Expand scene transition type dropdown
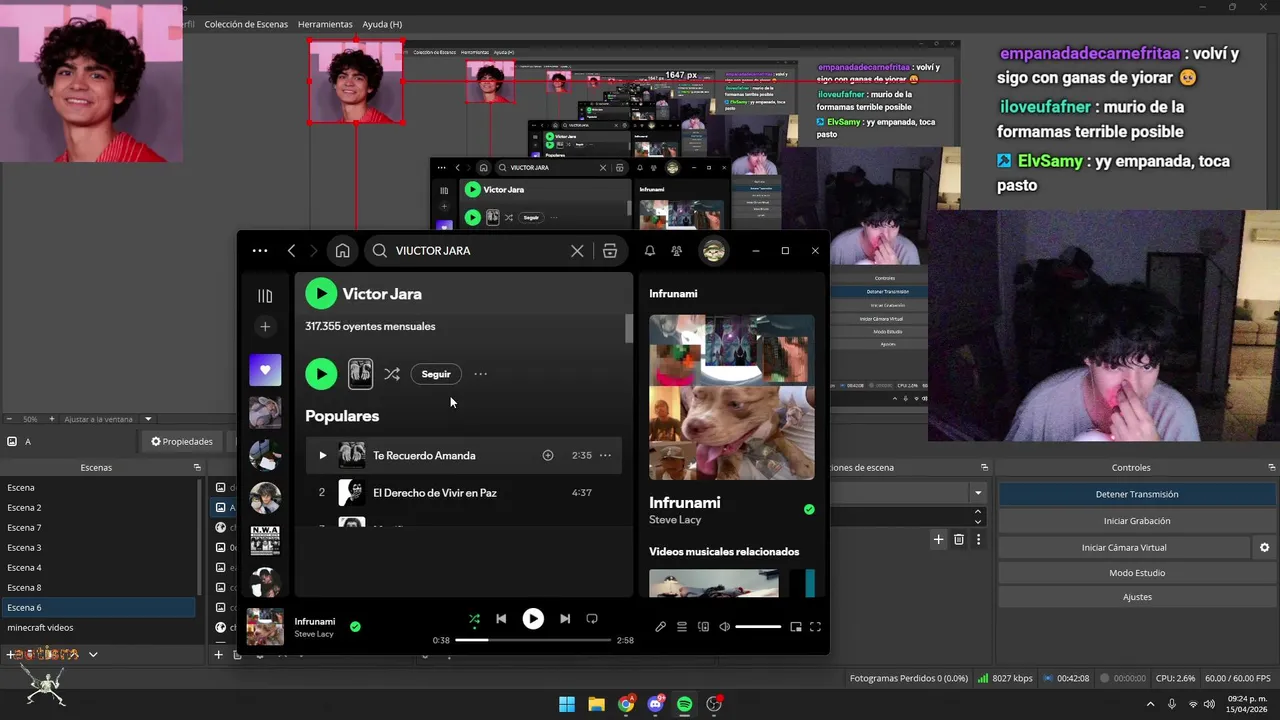Image resolution: width=1280 pixels, height=720 pixels. tap(978, 493)
